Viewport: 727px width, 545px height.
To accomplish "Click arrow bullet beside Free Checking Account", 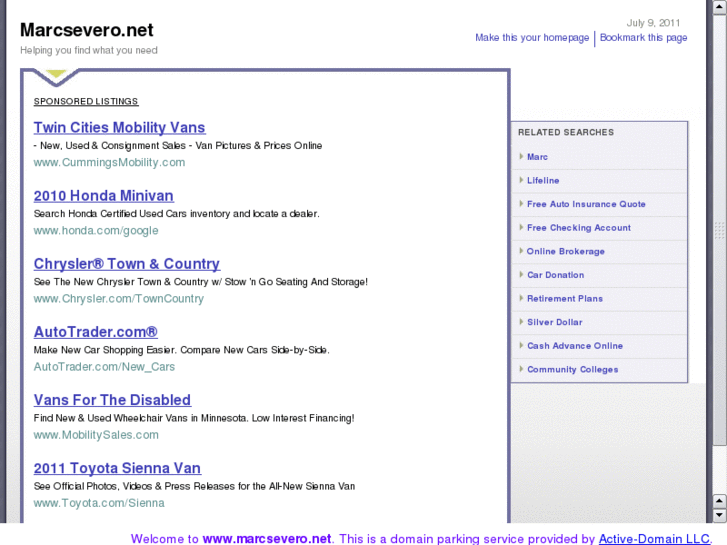I will point(521,227).
